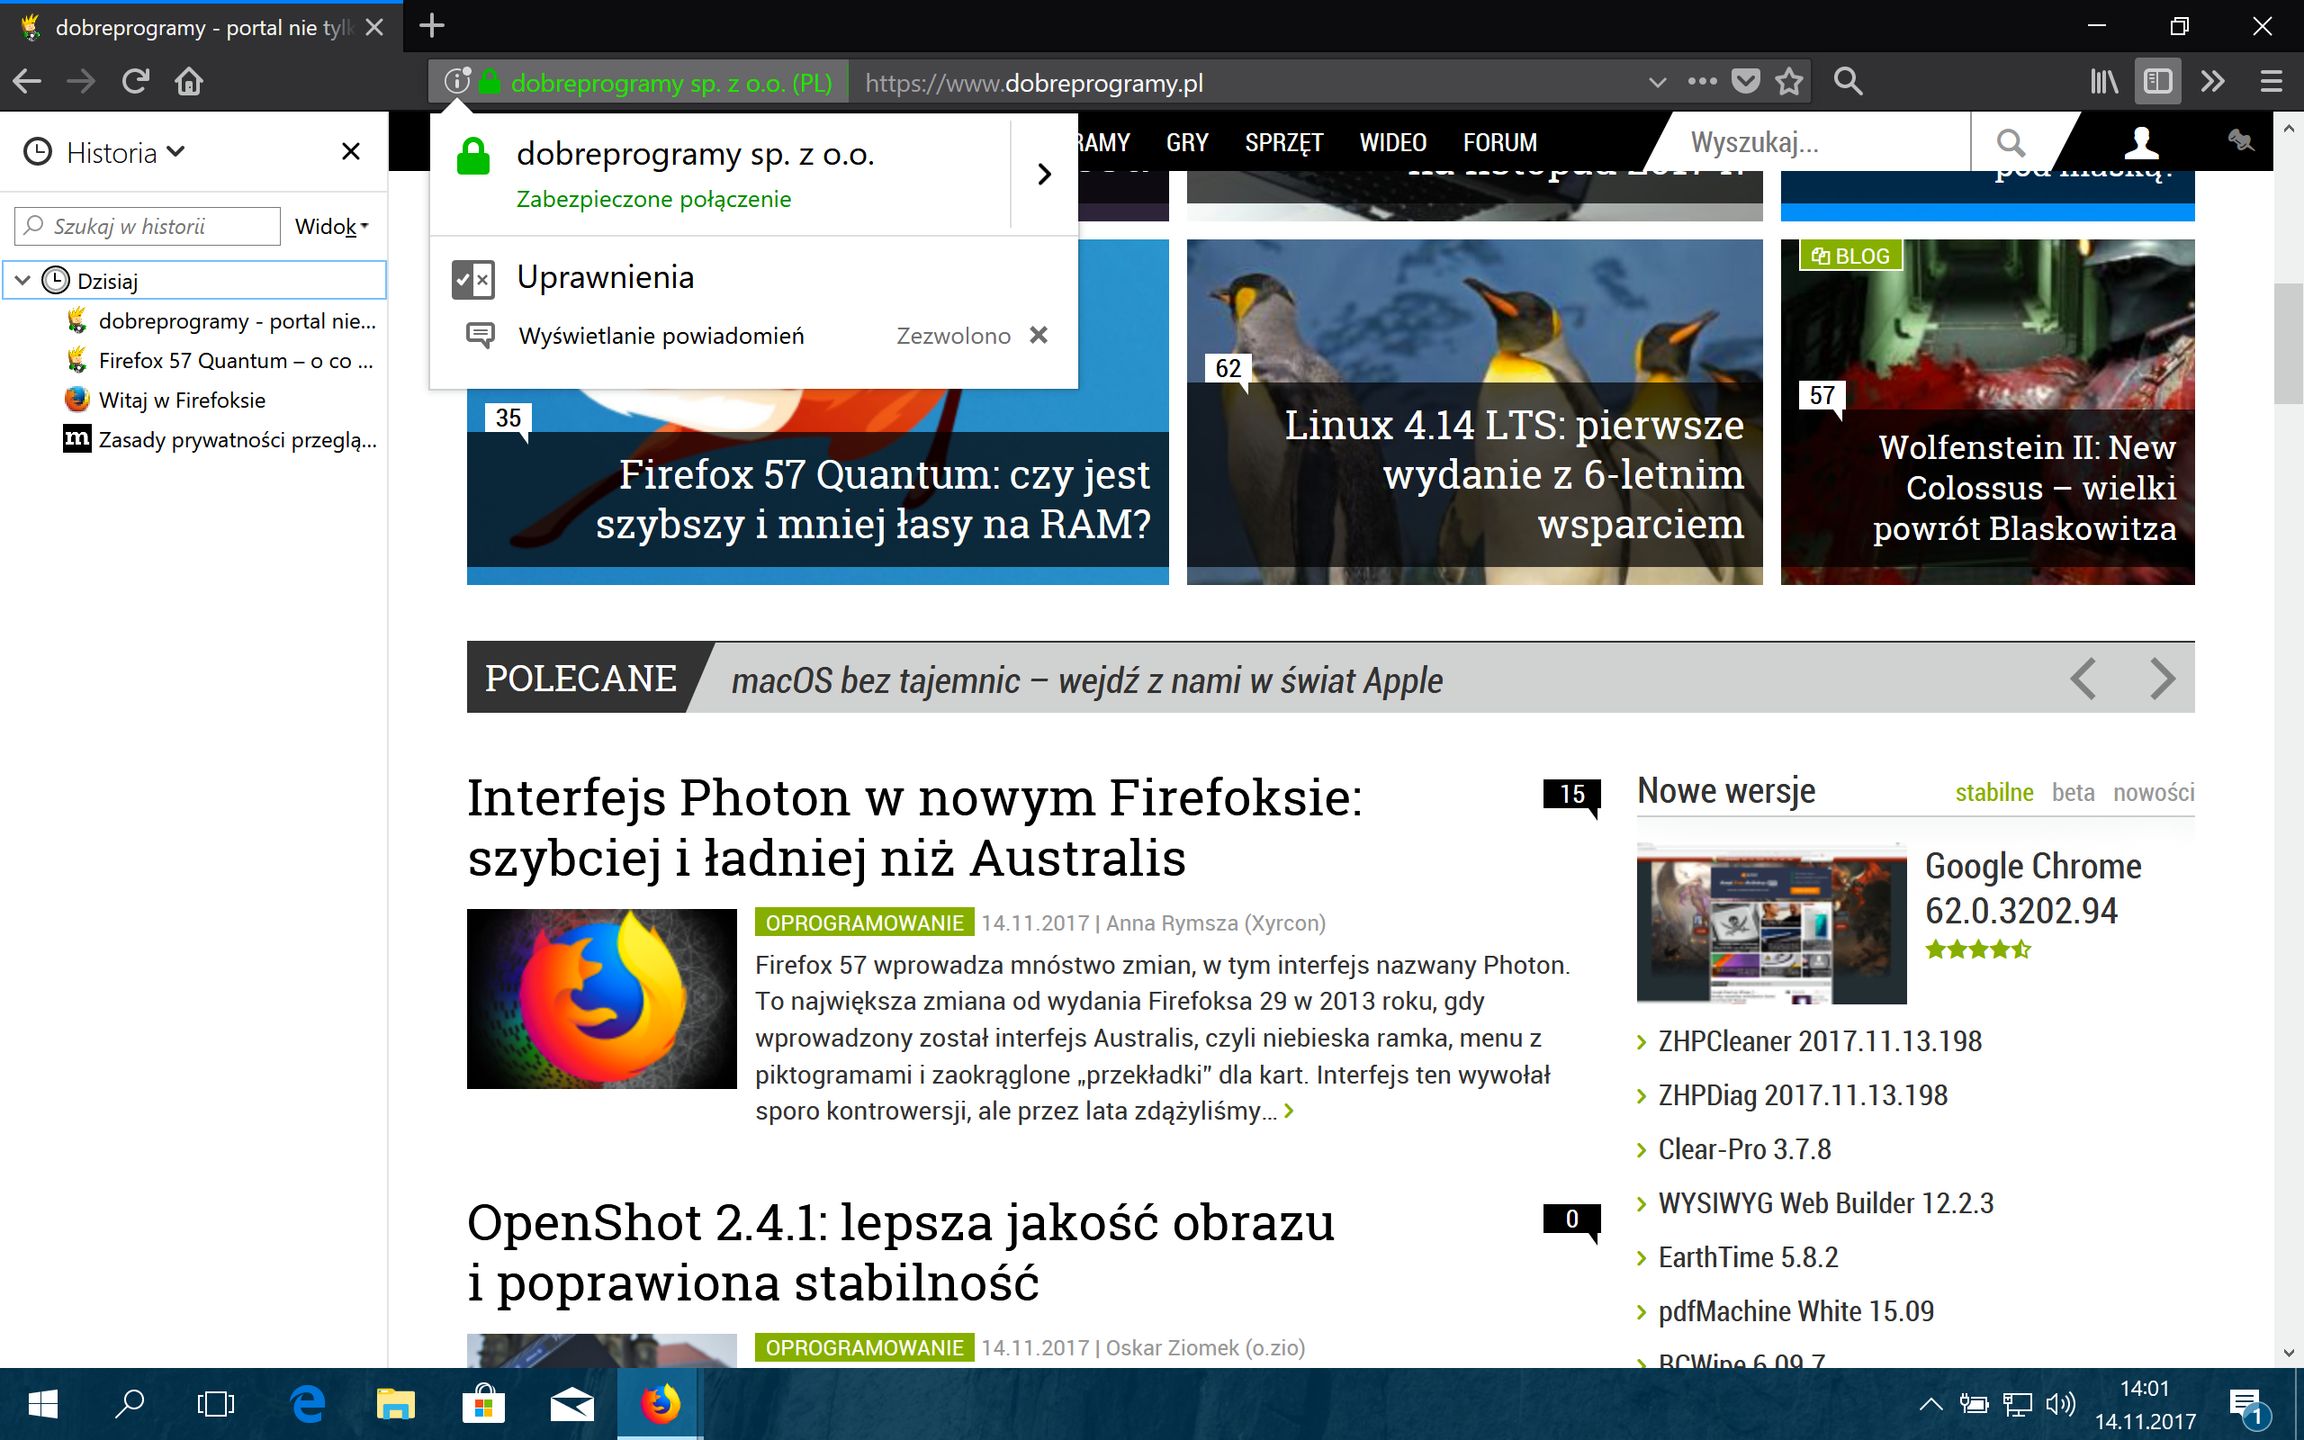The image size is (2304, 1440).
Task: Click the back navigation arrow
Action: (26, 81)
